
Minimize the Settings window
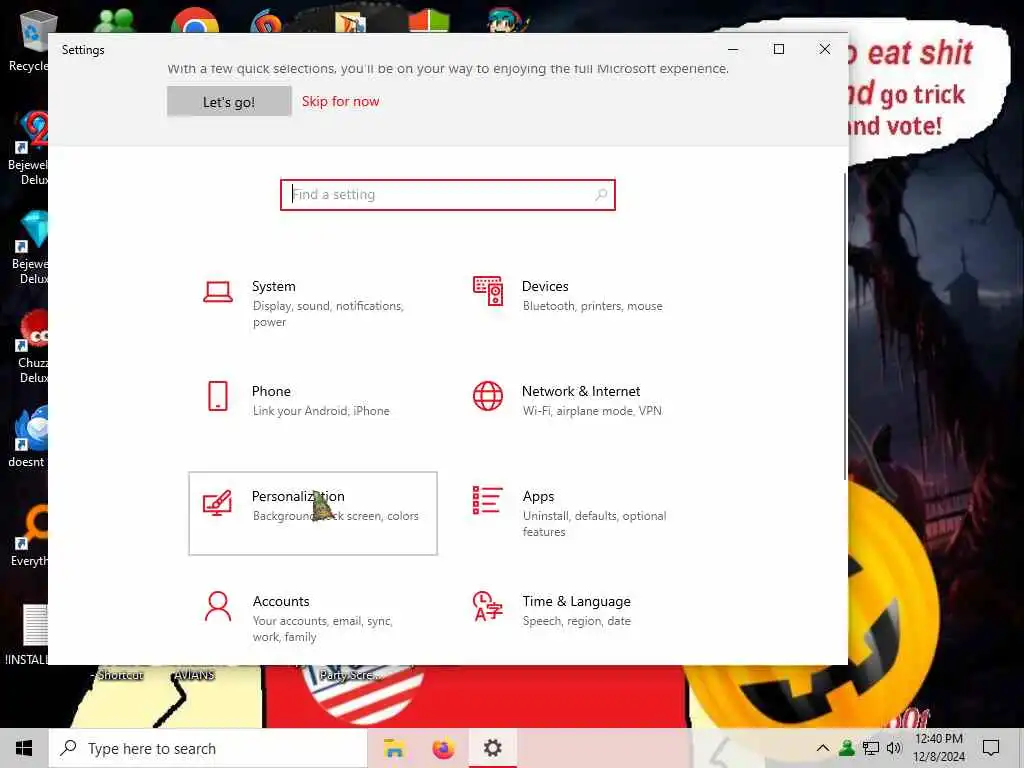pos(733,49)
